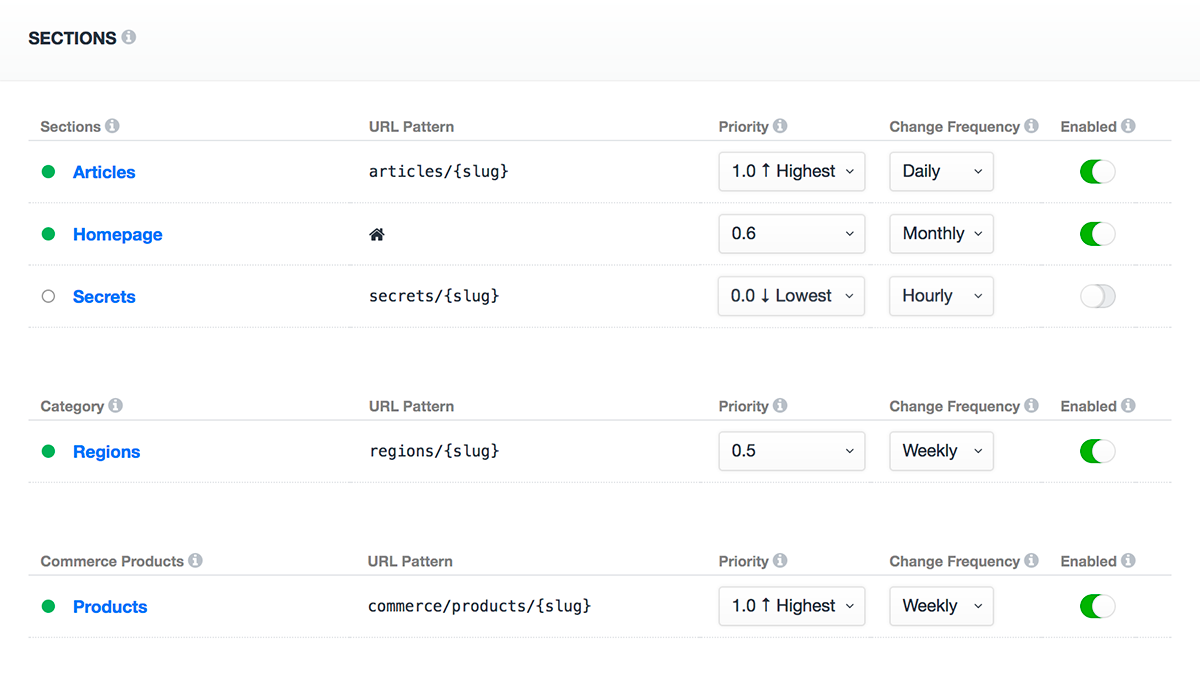
Task: Click the info icon beside SECTIONS heading
Action: [127, 37]
